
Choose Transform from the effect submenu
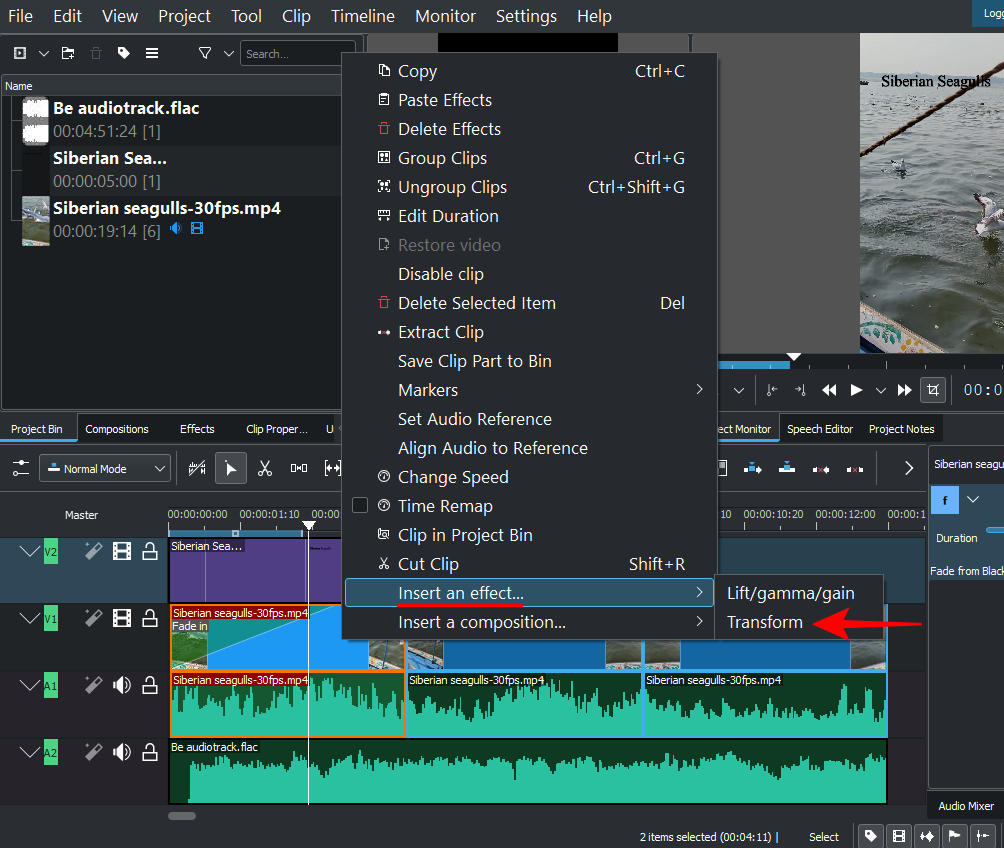[x=765, y=622]
